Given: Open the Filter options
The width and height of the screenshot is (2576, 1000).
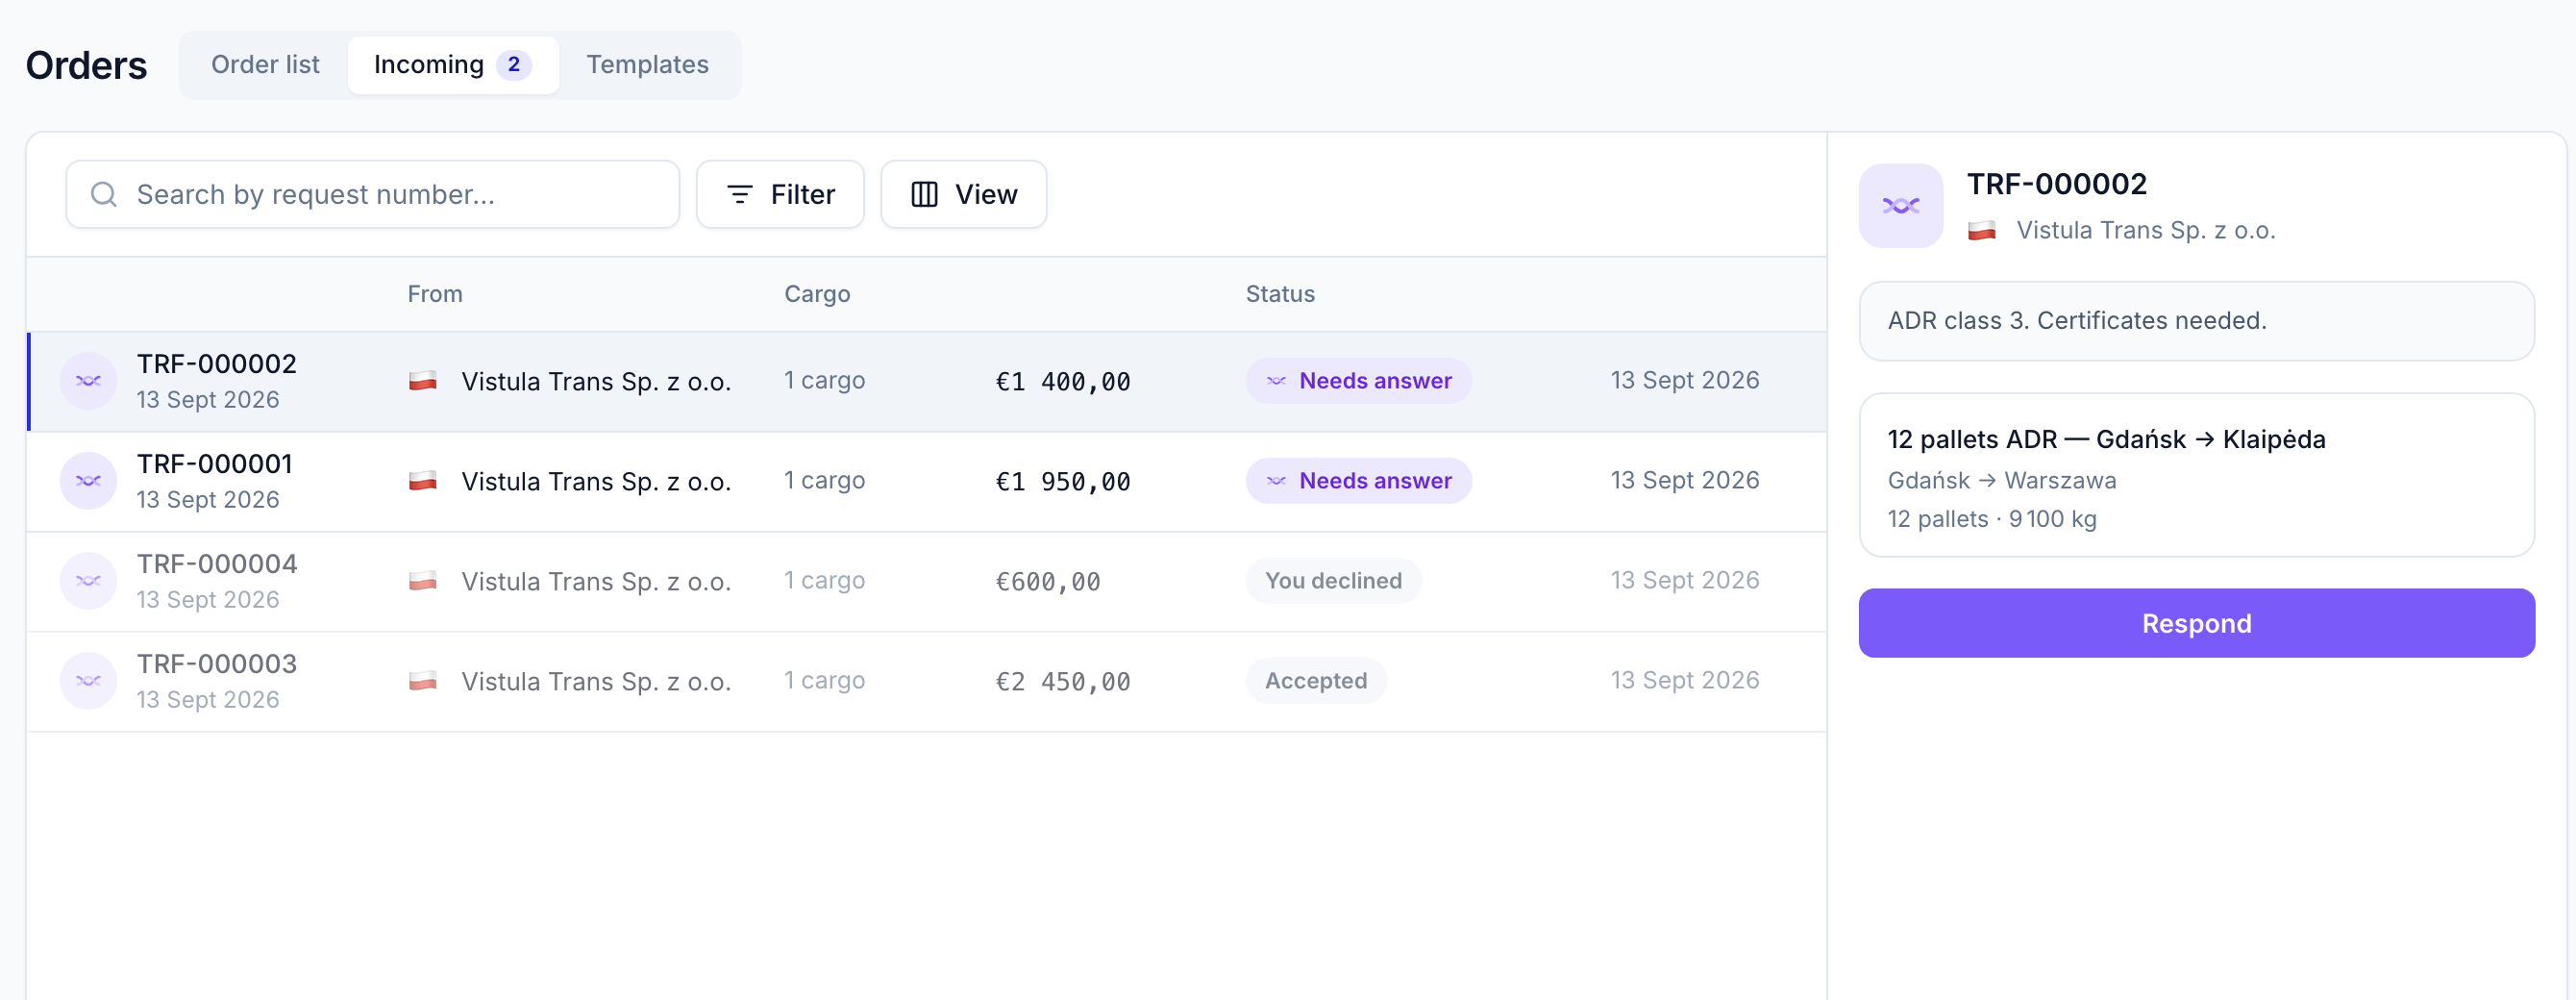Looking at the screenshot, I should [780, 194].
